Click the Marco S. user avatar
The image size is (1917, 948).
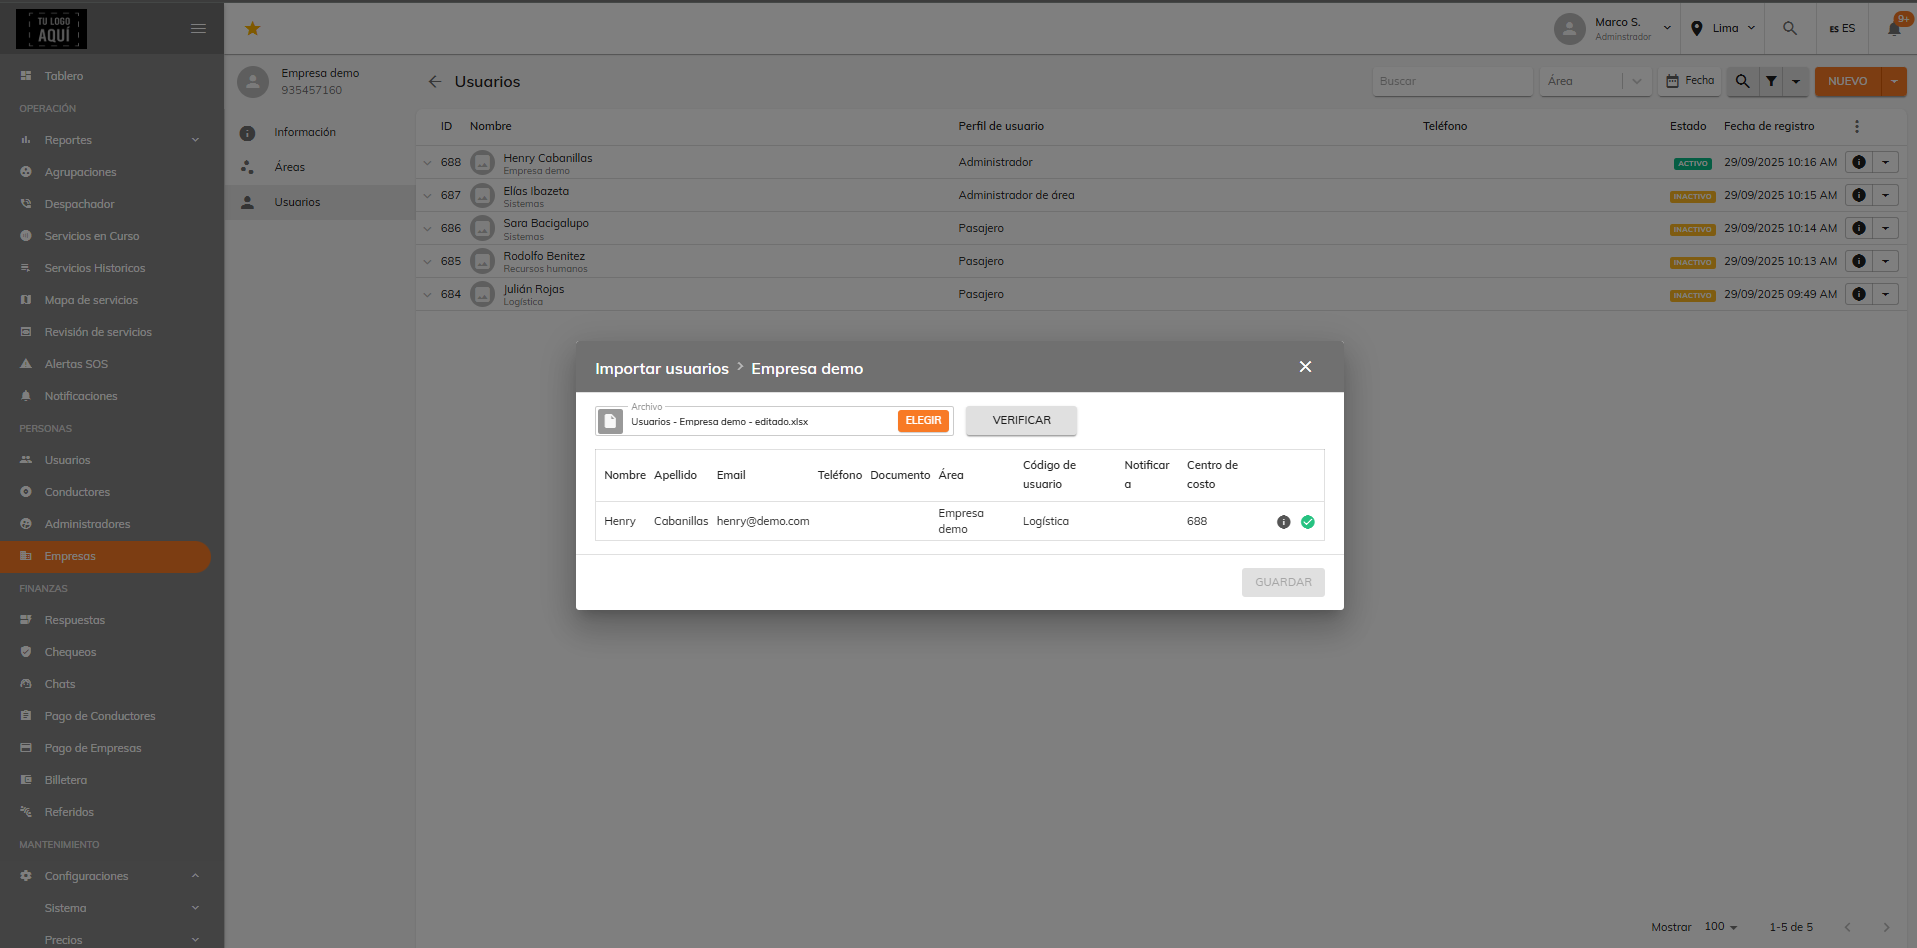(x=1569, y=29)
